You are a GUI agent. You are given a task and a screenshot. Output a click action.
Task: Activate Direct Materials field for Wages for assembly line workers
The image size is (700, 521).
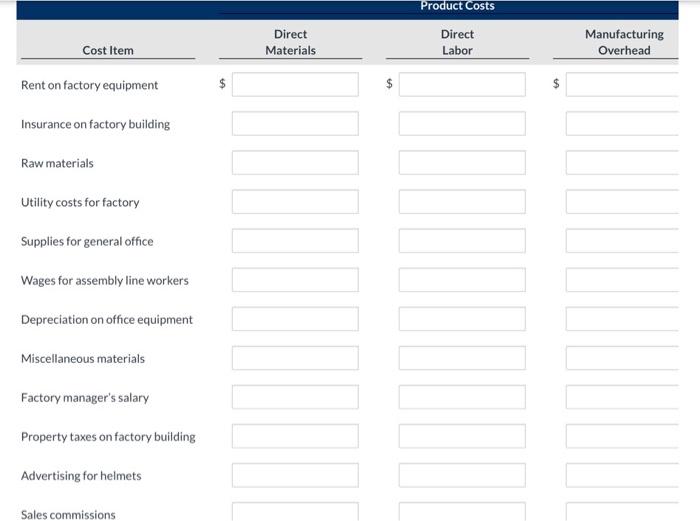(x=295, y=280)
